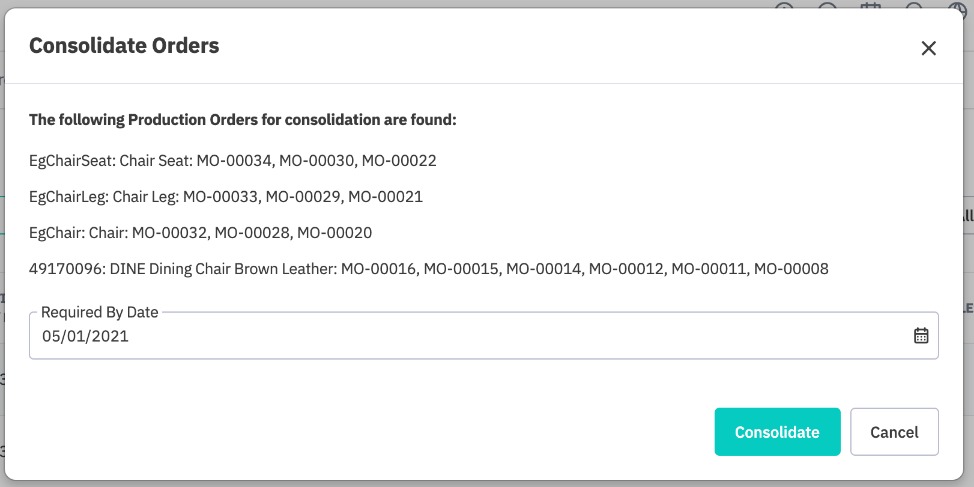Close the Consolidate Orders dialog
This screenshot has width=974, height=487.
coord(928,48)
